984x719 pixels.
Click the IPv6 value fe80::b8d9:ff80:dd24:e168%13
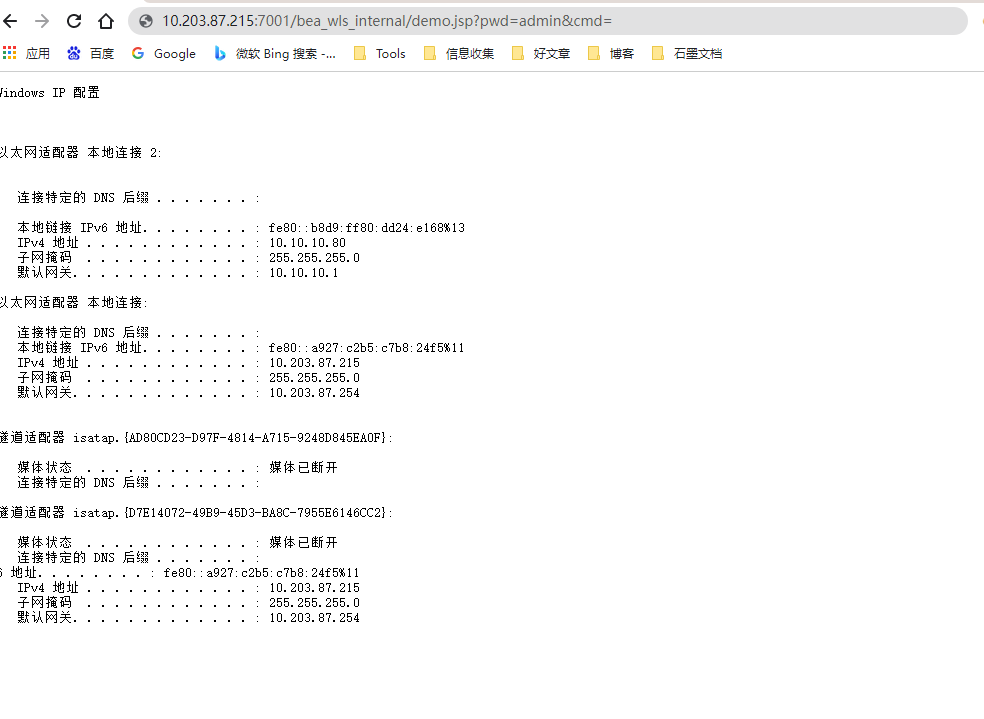[367, 228]
